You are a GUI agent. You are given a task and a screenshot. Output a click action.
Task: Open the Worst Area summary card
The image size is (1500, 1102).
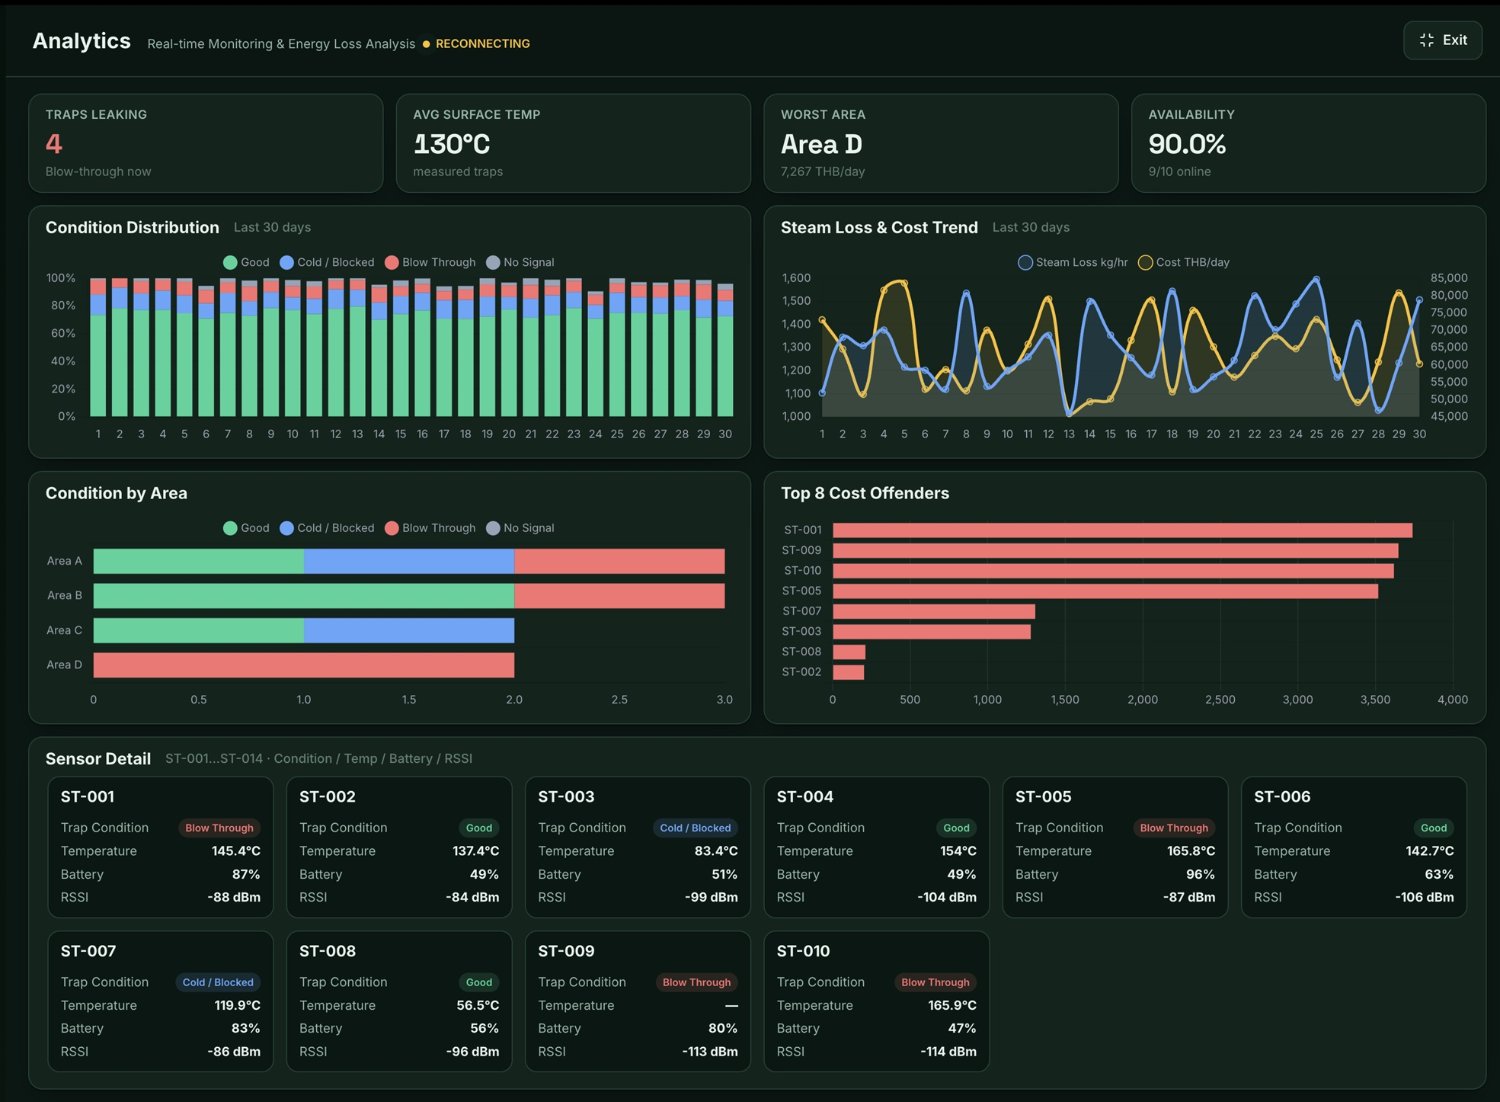click(x=941, y=143)
